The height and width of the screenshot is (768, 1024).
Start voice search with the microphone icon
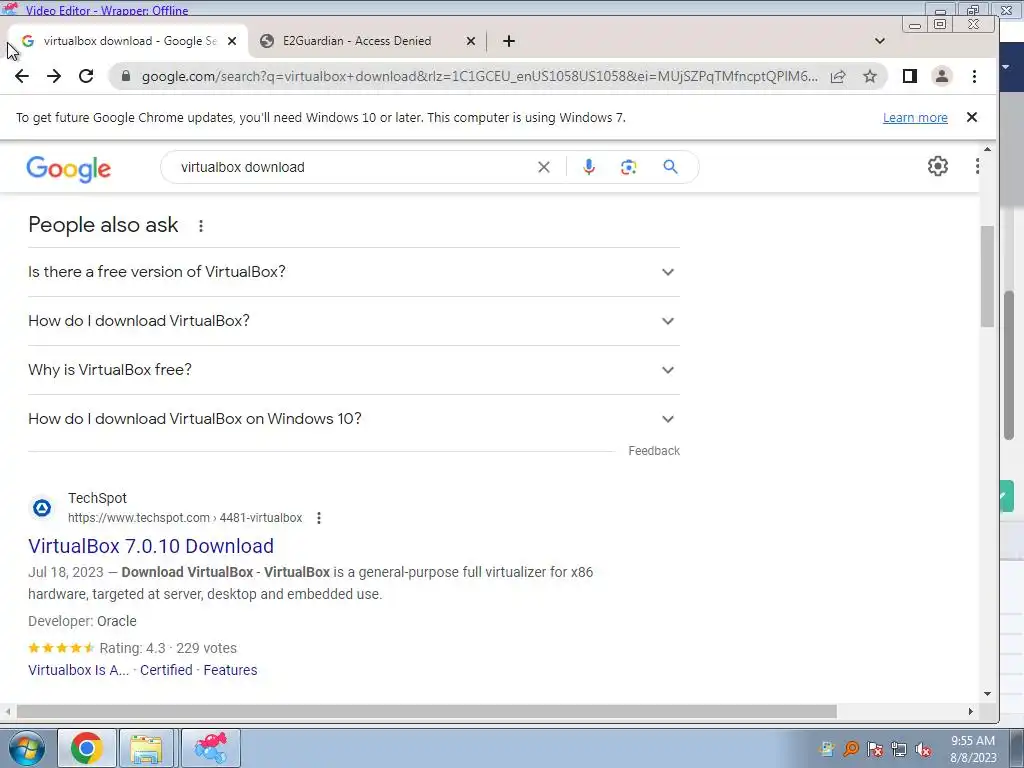(x=588, y=167)
